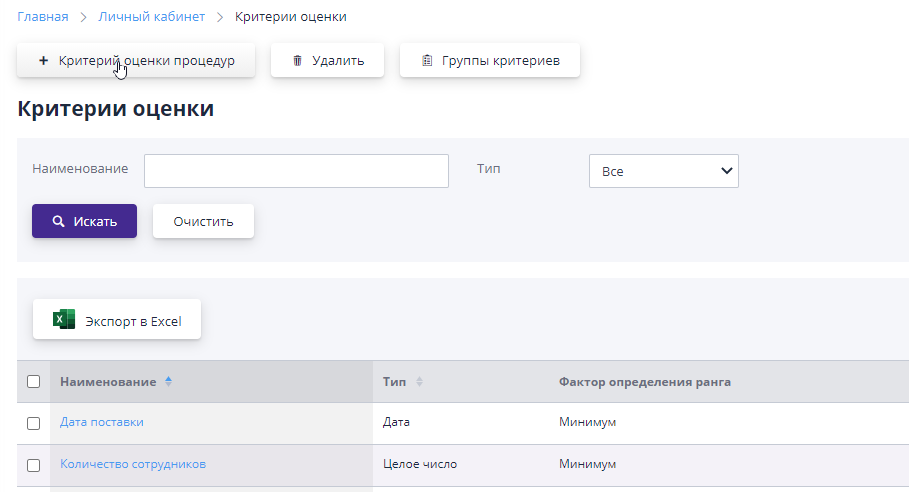
Task: Open the Тип dropdown showing Все
Action: 663,171
